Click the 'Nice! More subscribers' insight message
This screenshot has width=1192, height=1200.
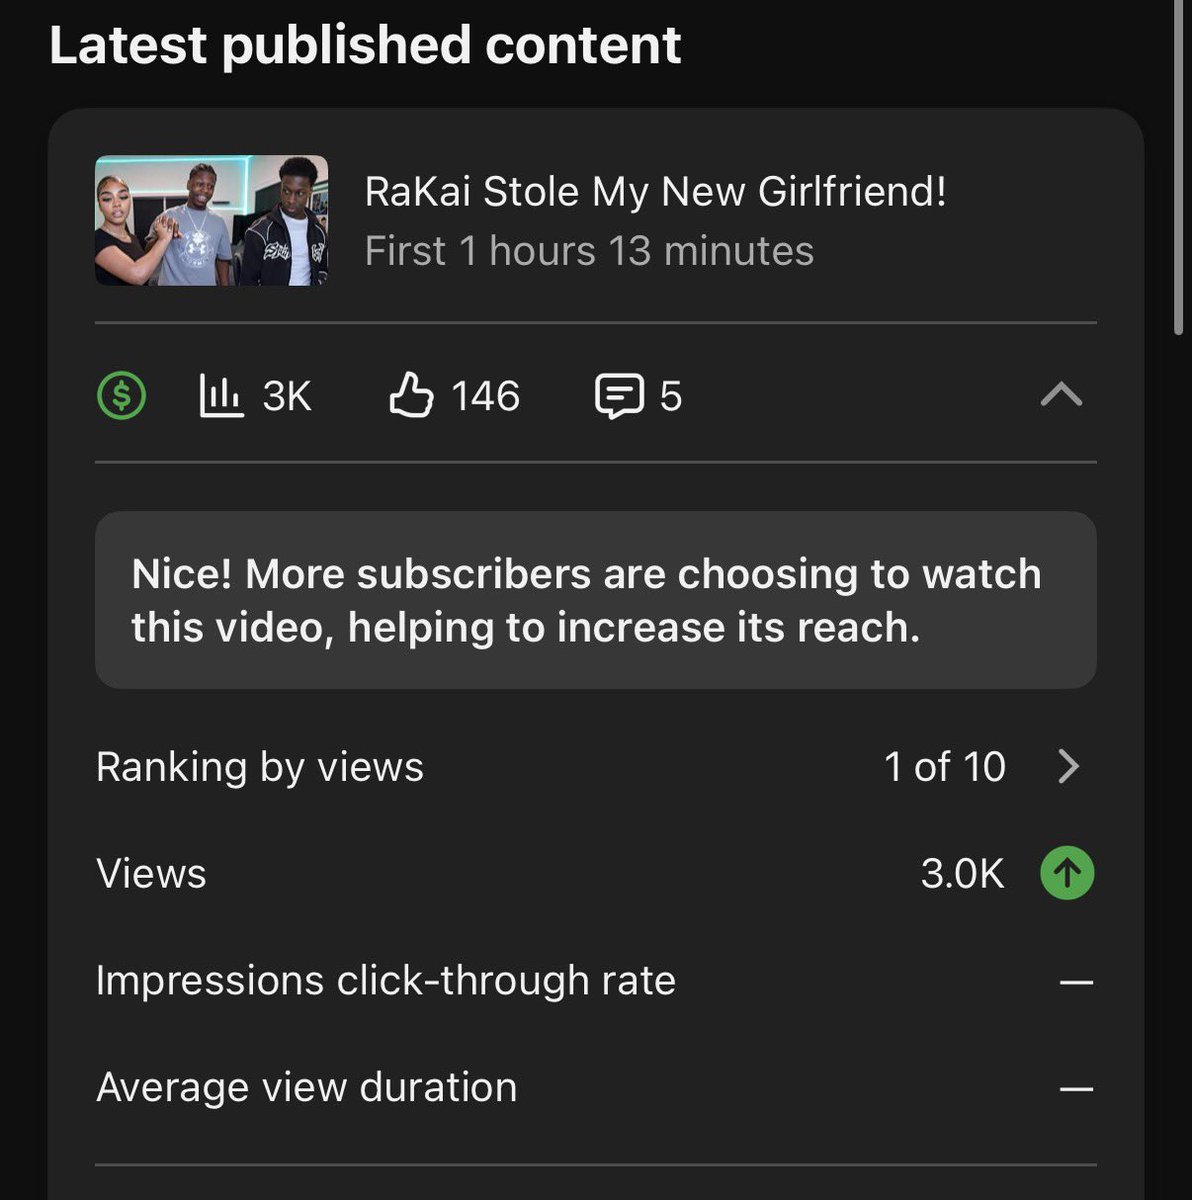(596, 600)
